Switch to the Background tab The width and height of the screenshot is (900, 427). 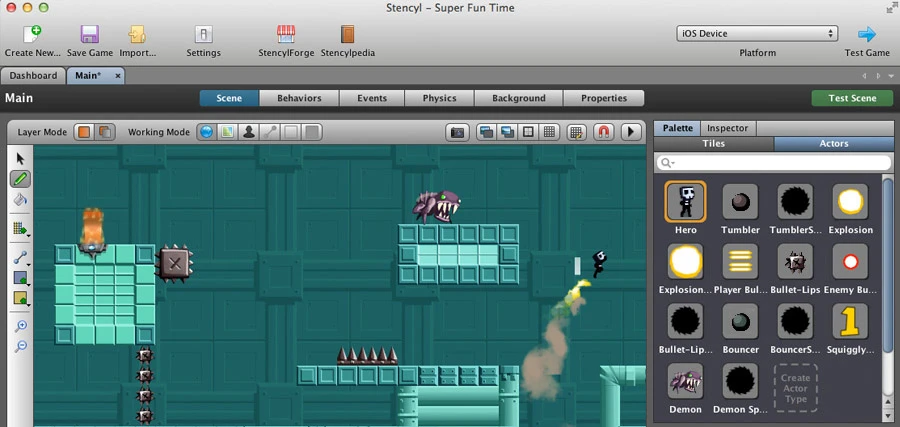tap(519, 98)
